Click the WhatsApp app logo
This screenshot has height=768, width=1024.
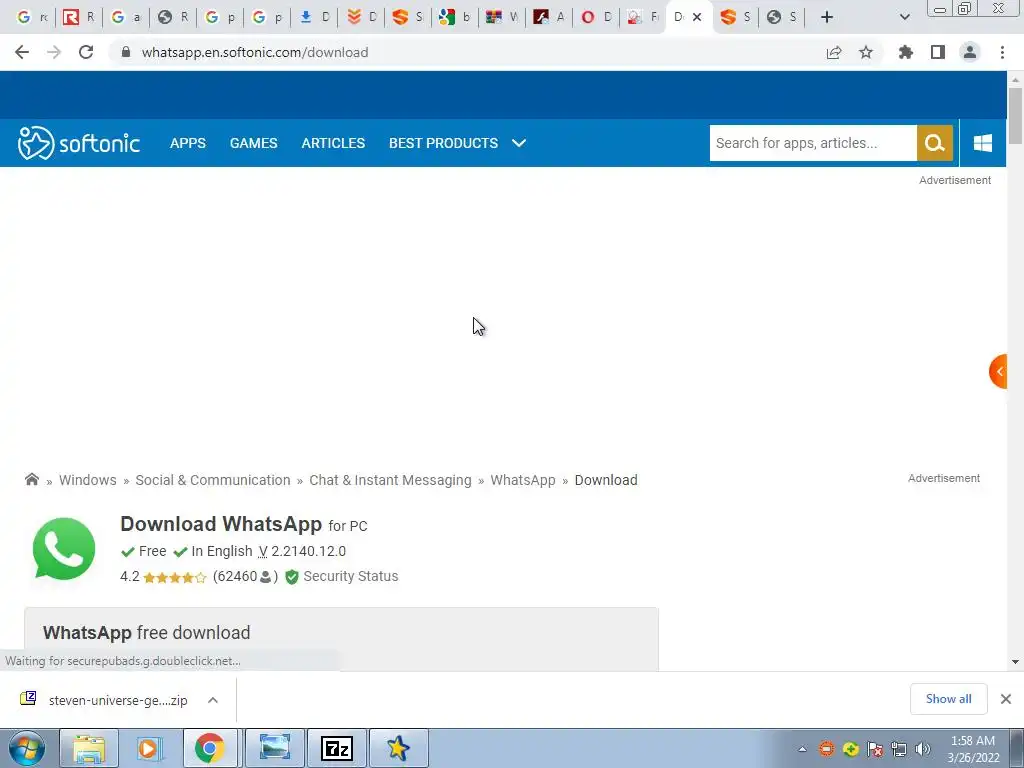pyautogui.click(x=64, y=549)
